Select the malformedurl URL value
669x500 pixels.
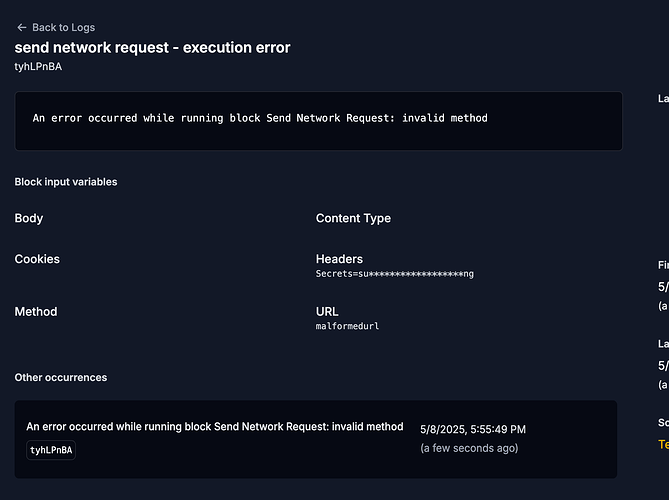[347, 326]
